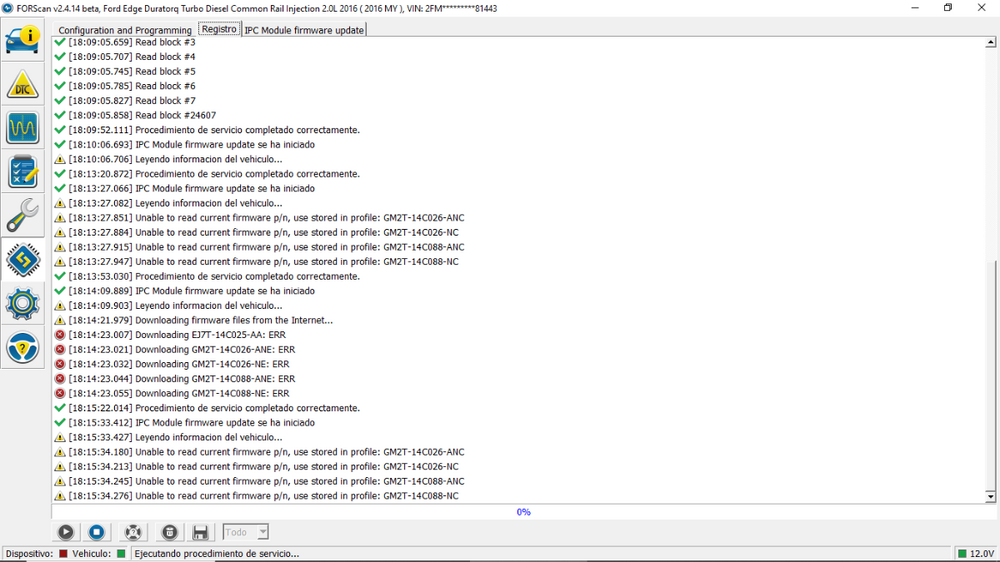The width and height of the screenshot is (1000, 562).
Task: Open the oscilloscope dashboard section
Action: coord(23,128)
